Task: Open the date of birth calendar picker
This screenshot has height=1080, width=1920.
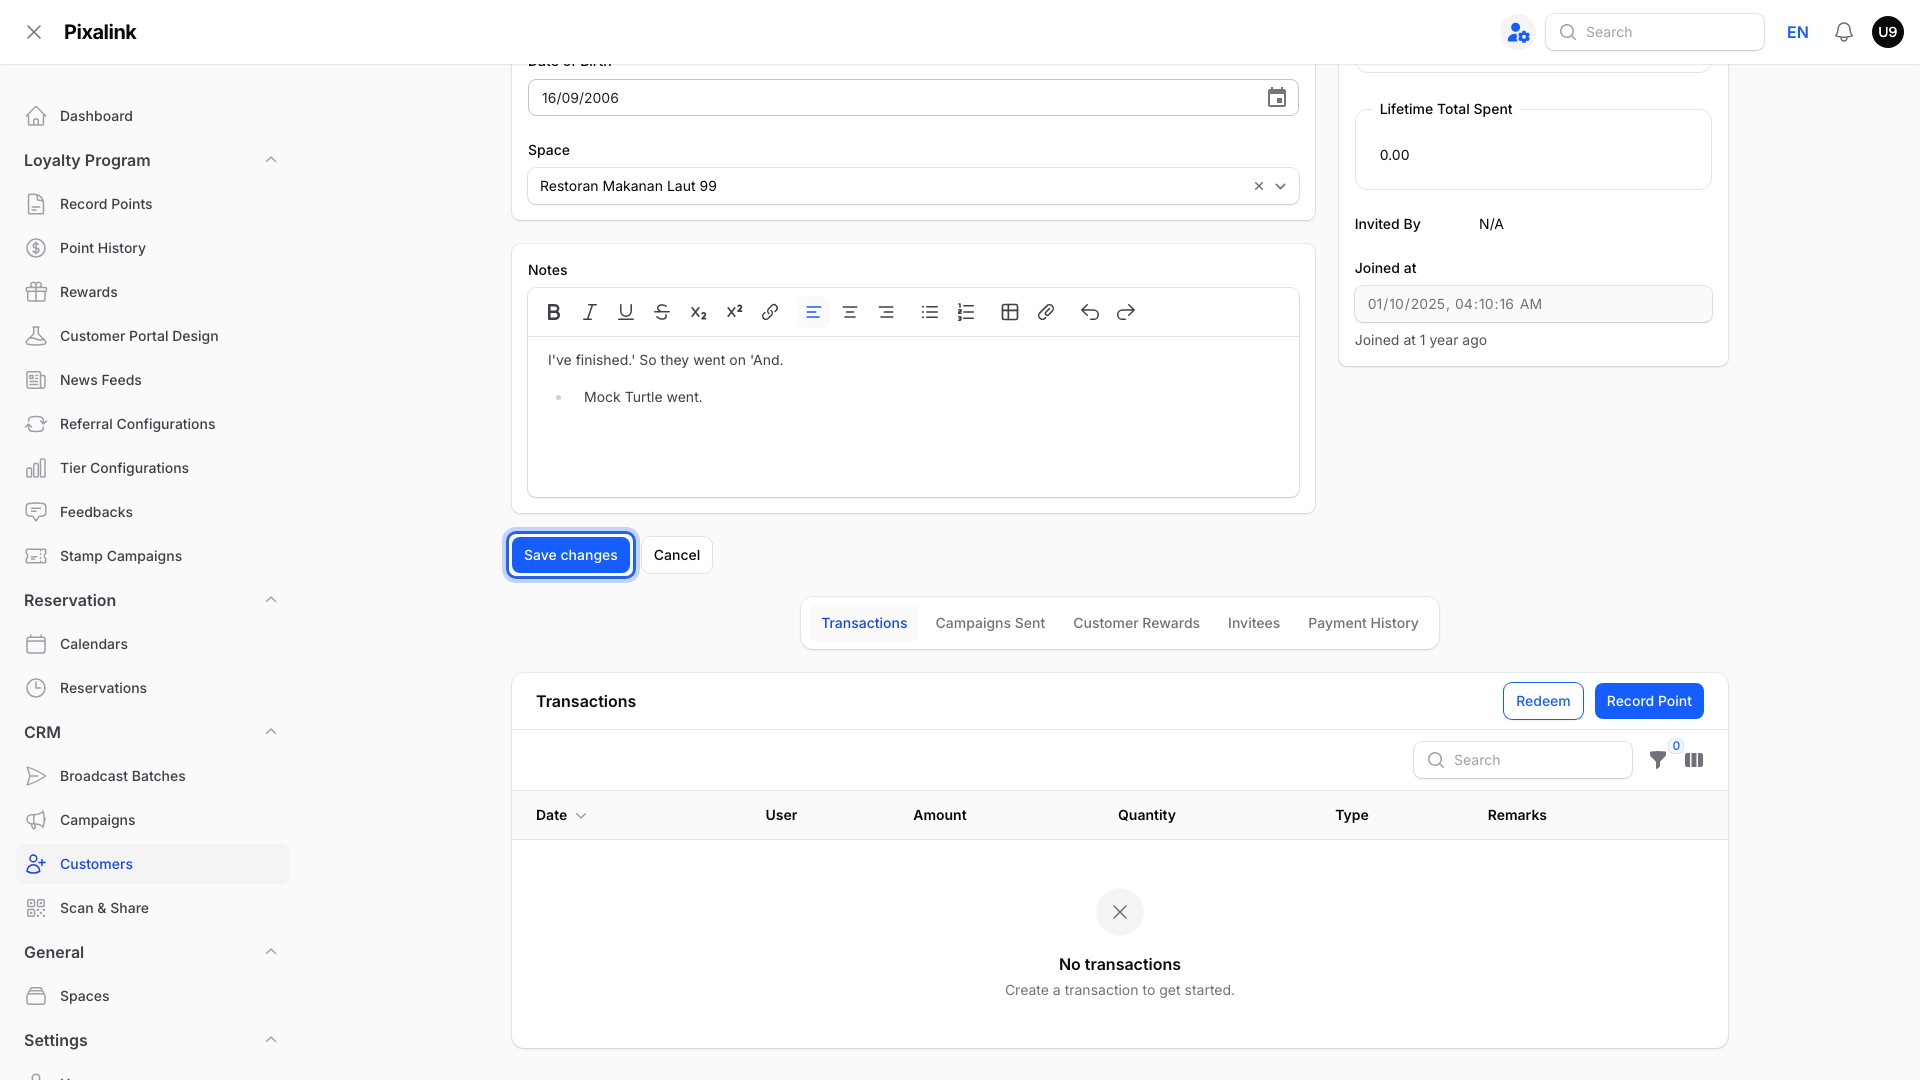Action: click(x=1276, y=98)
